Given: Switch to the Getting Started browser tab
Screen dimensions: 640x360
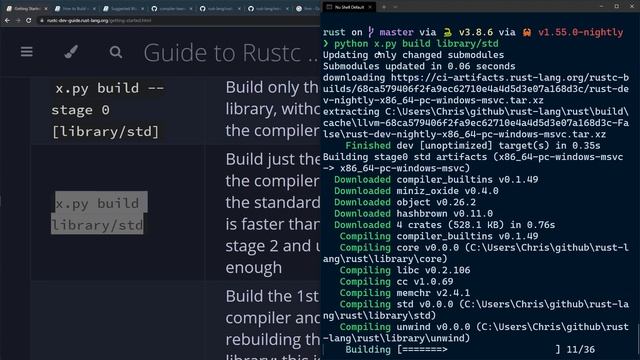Looking at the screenshot, I should [x=26, y=8].
